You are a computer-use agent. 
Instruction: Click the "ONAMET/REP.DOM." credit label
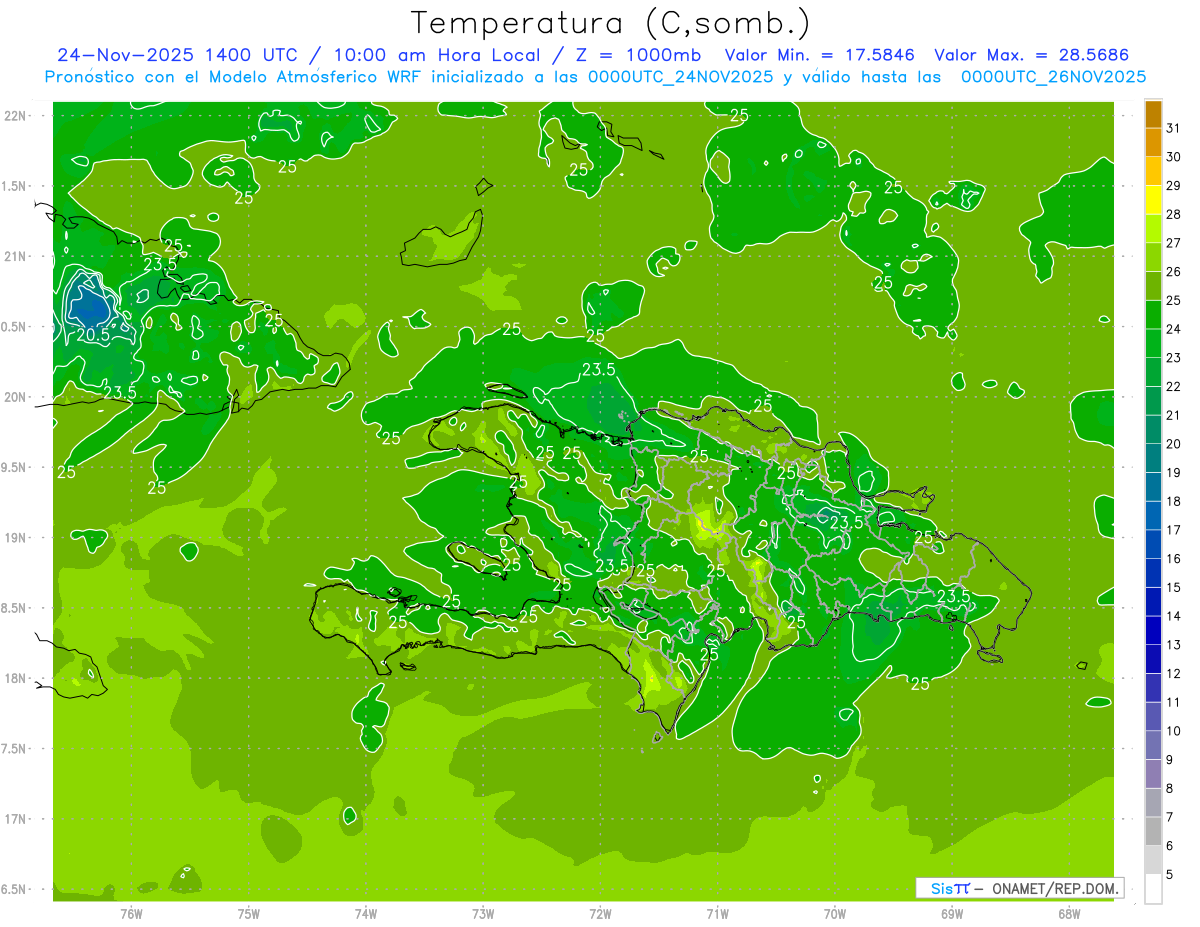pos(1054,888)
